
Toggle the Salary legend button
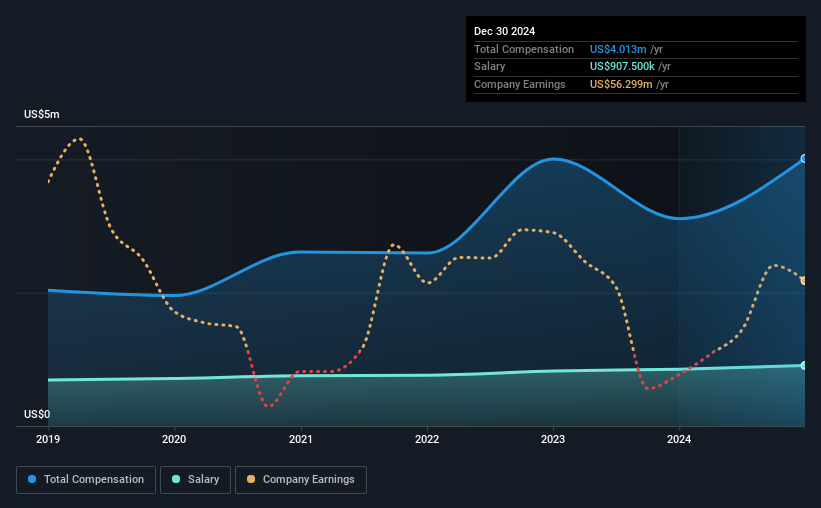195,480
